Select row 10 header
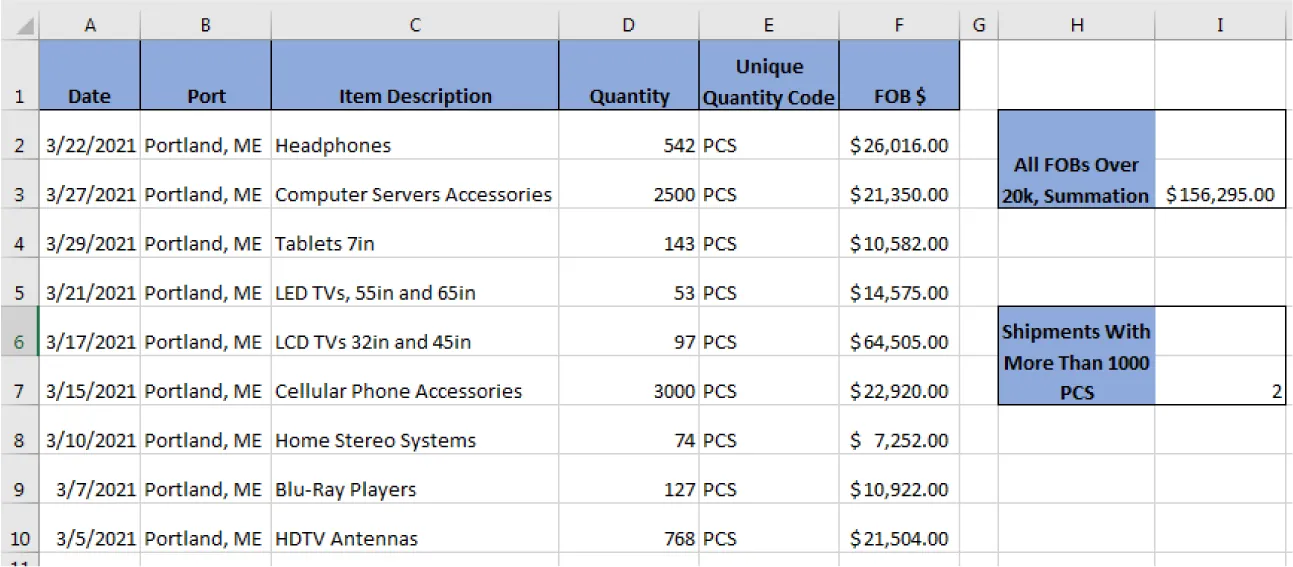 20,538
